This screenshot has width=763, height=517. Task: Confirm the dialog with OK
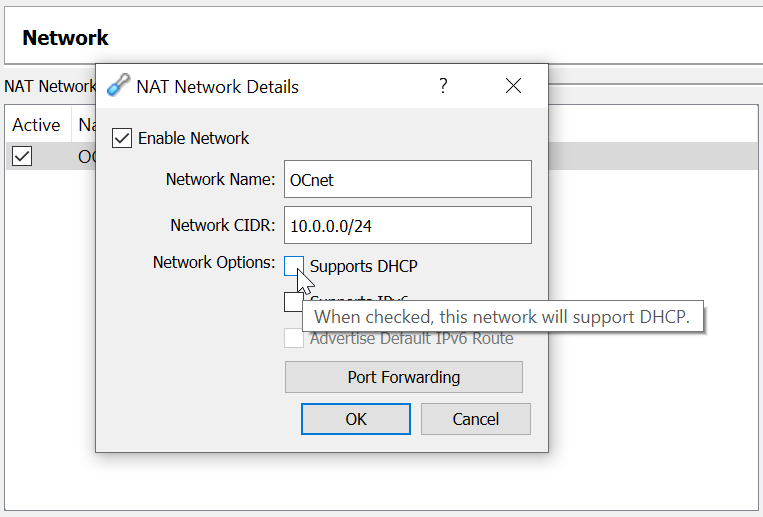(355, 419)
